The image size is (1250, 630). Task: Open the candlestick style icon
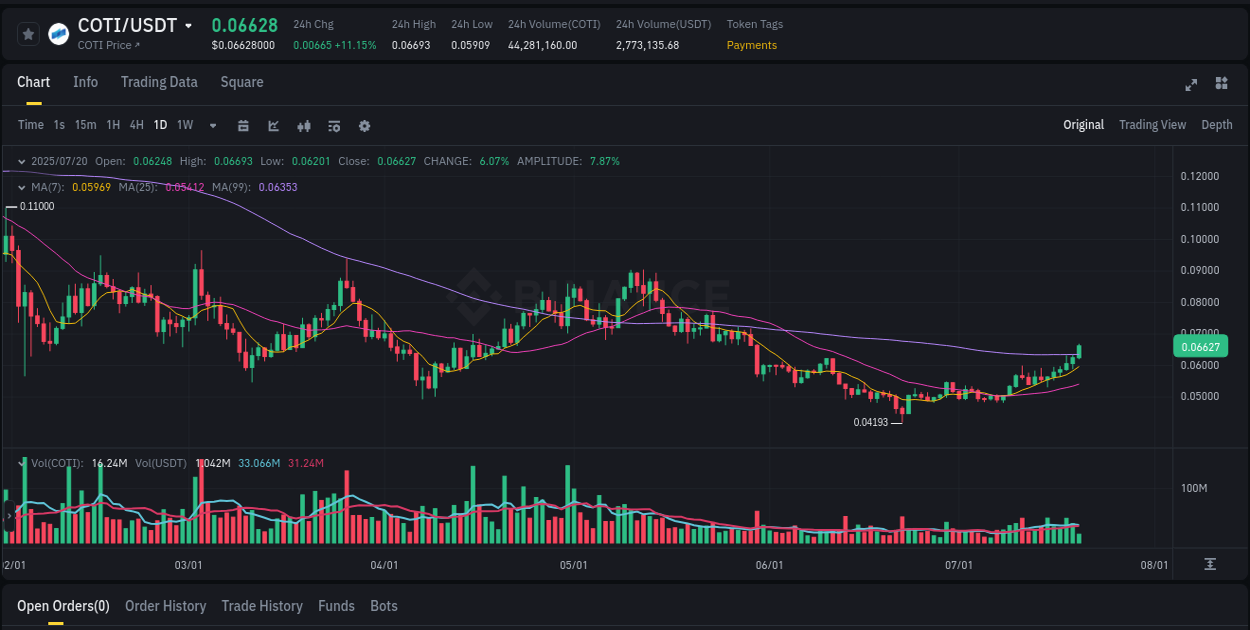click(303, 125)
